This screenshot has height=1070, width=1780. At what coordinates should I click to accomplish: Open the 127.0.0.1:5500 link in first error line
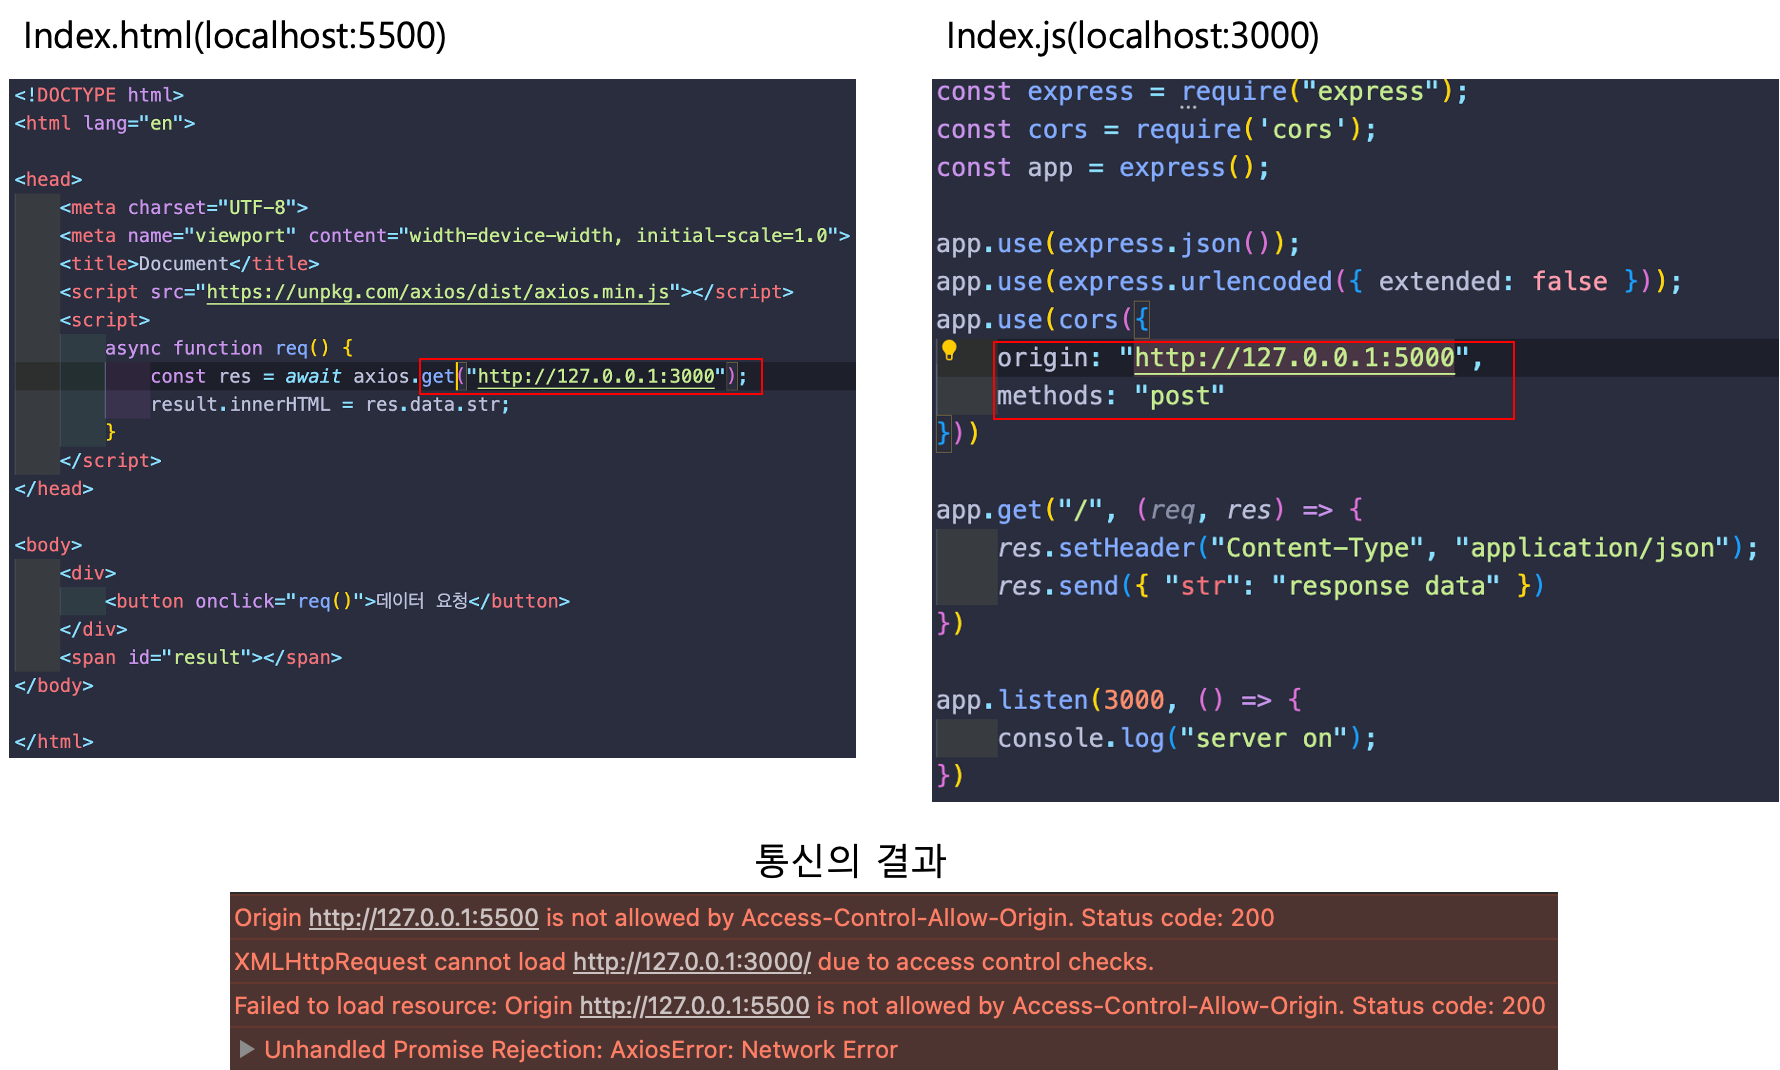[423, 918]
